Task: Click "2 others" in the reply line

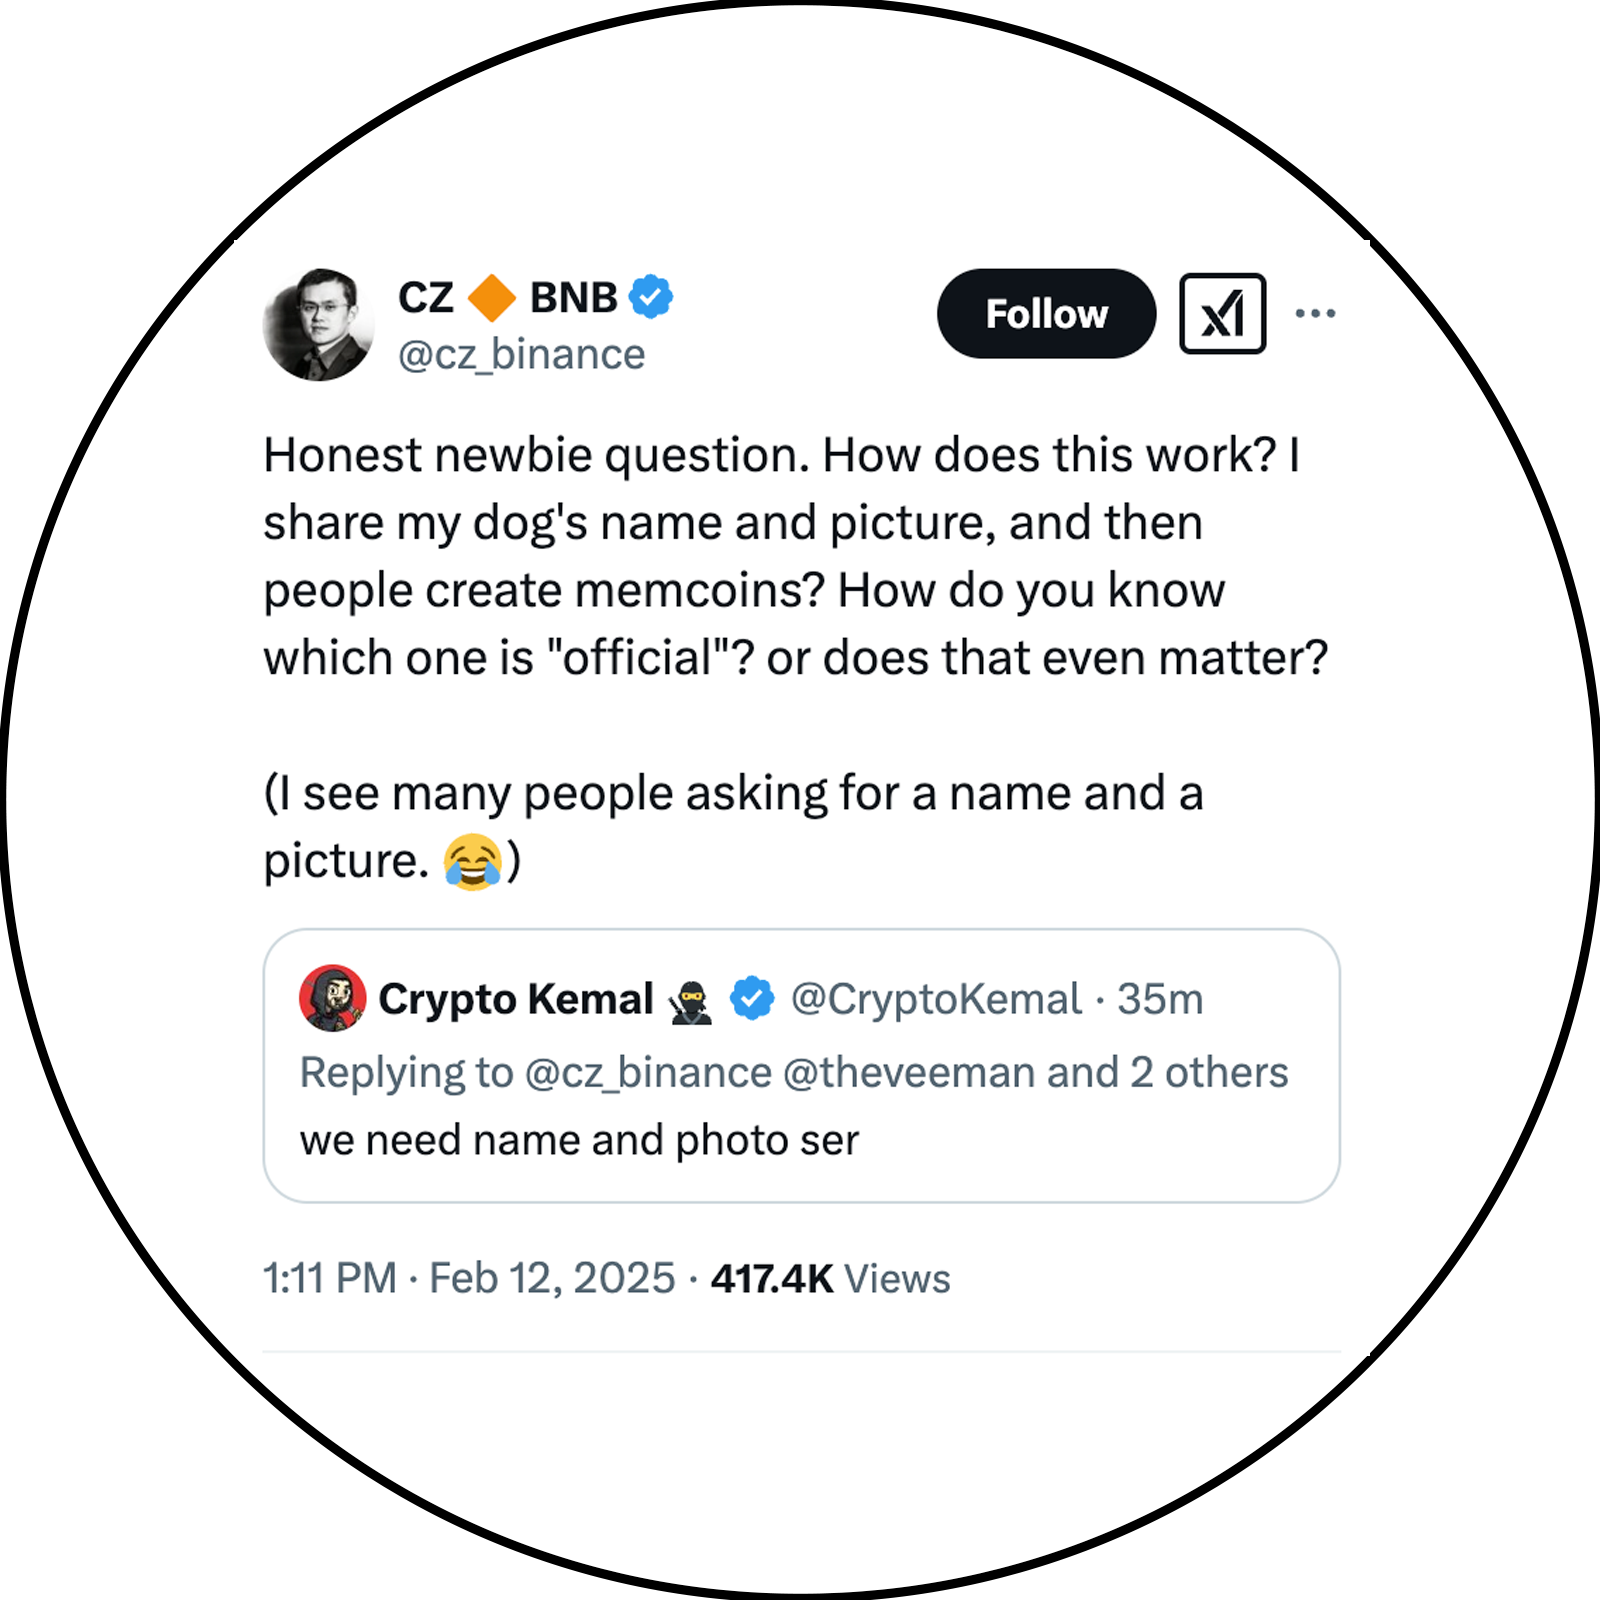Action: click(1209, 1073)
